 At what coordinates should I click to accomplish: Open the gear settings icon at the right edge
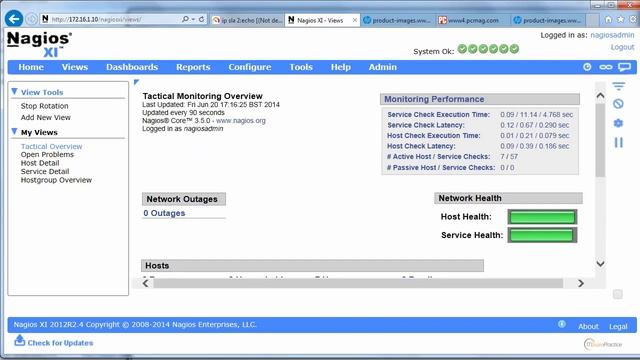[618, 123]
